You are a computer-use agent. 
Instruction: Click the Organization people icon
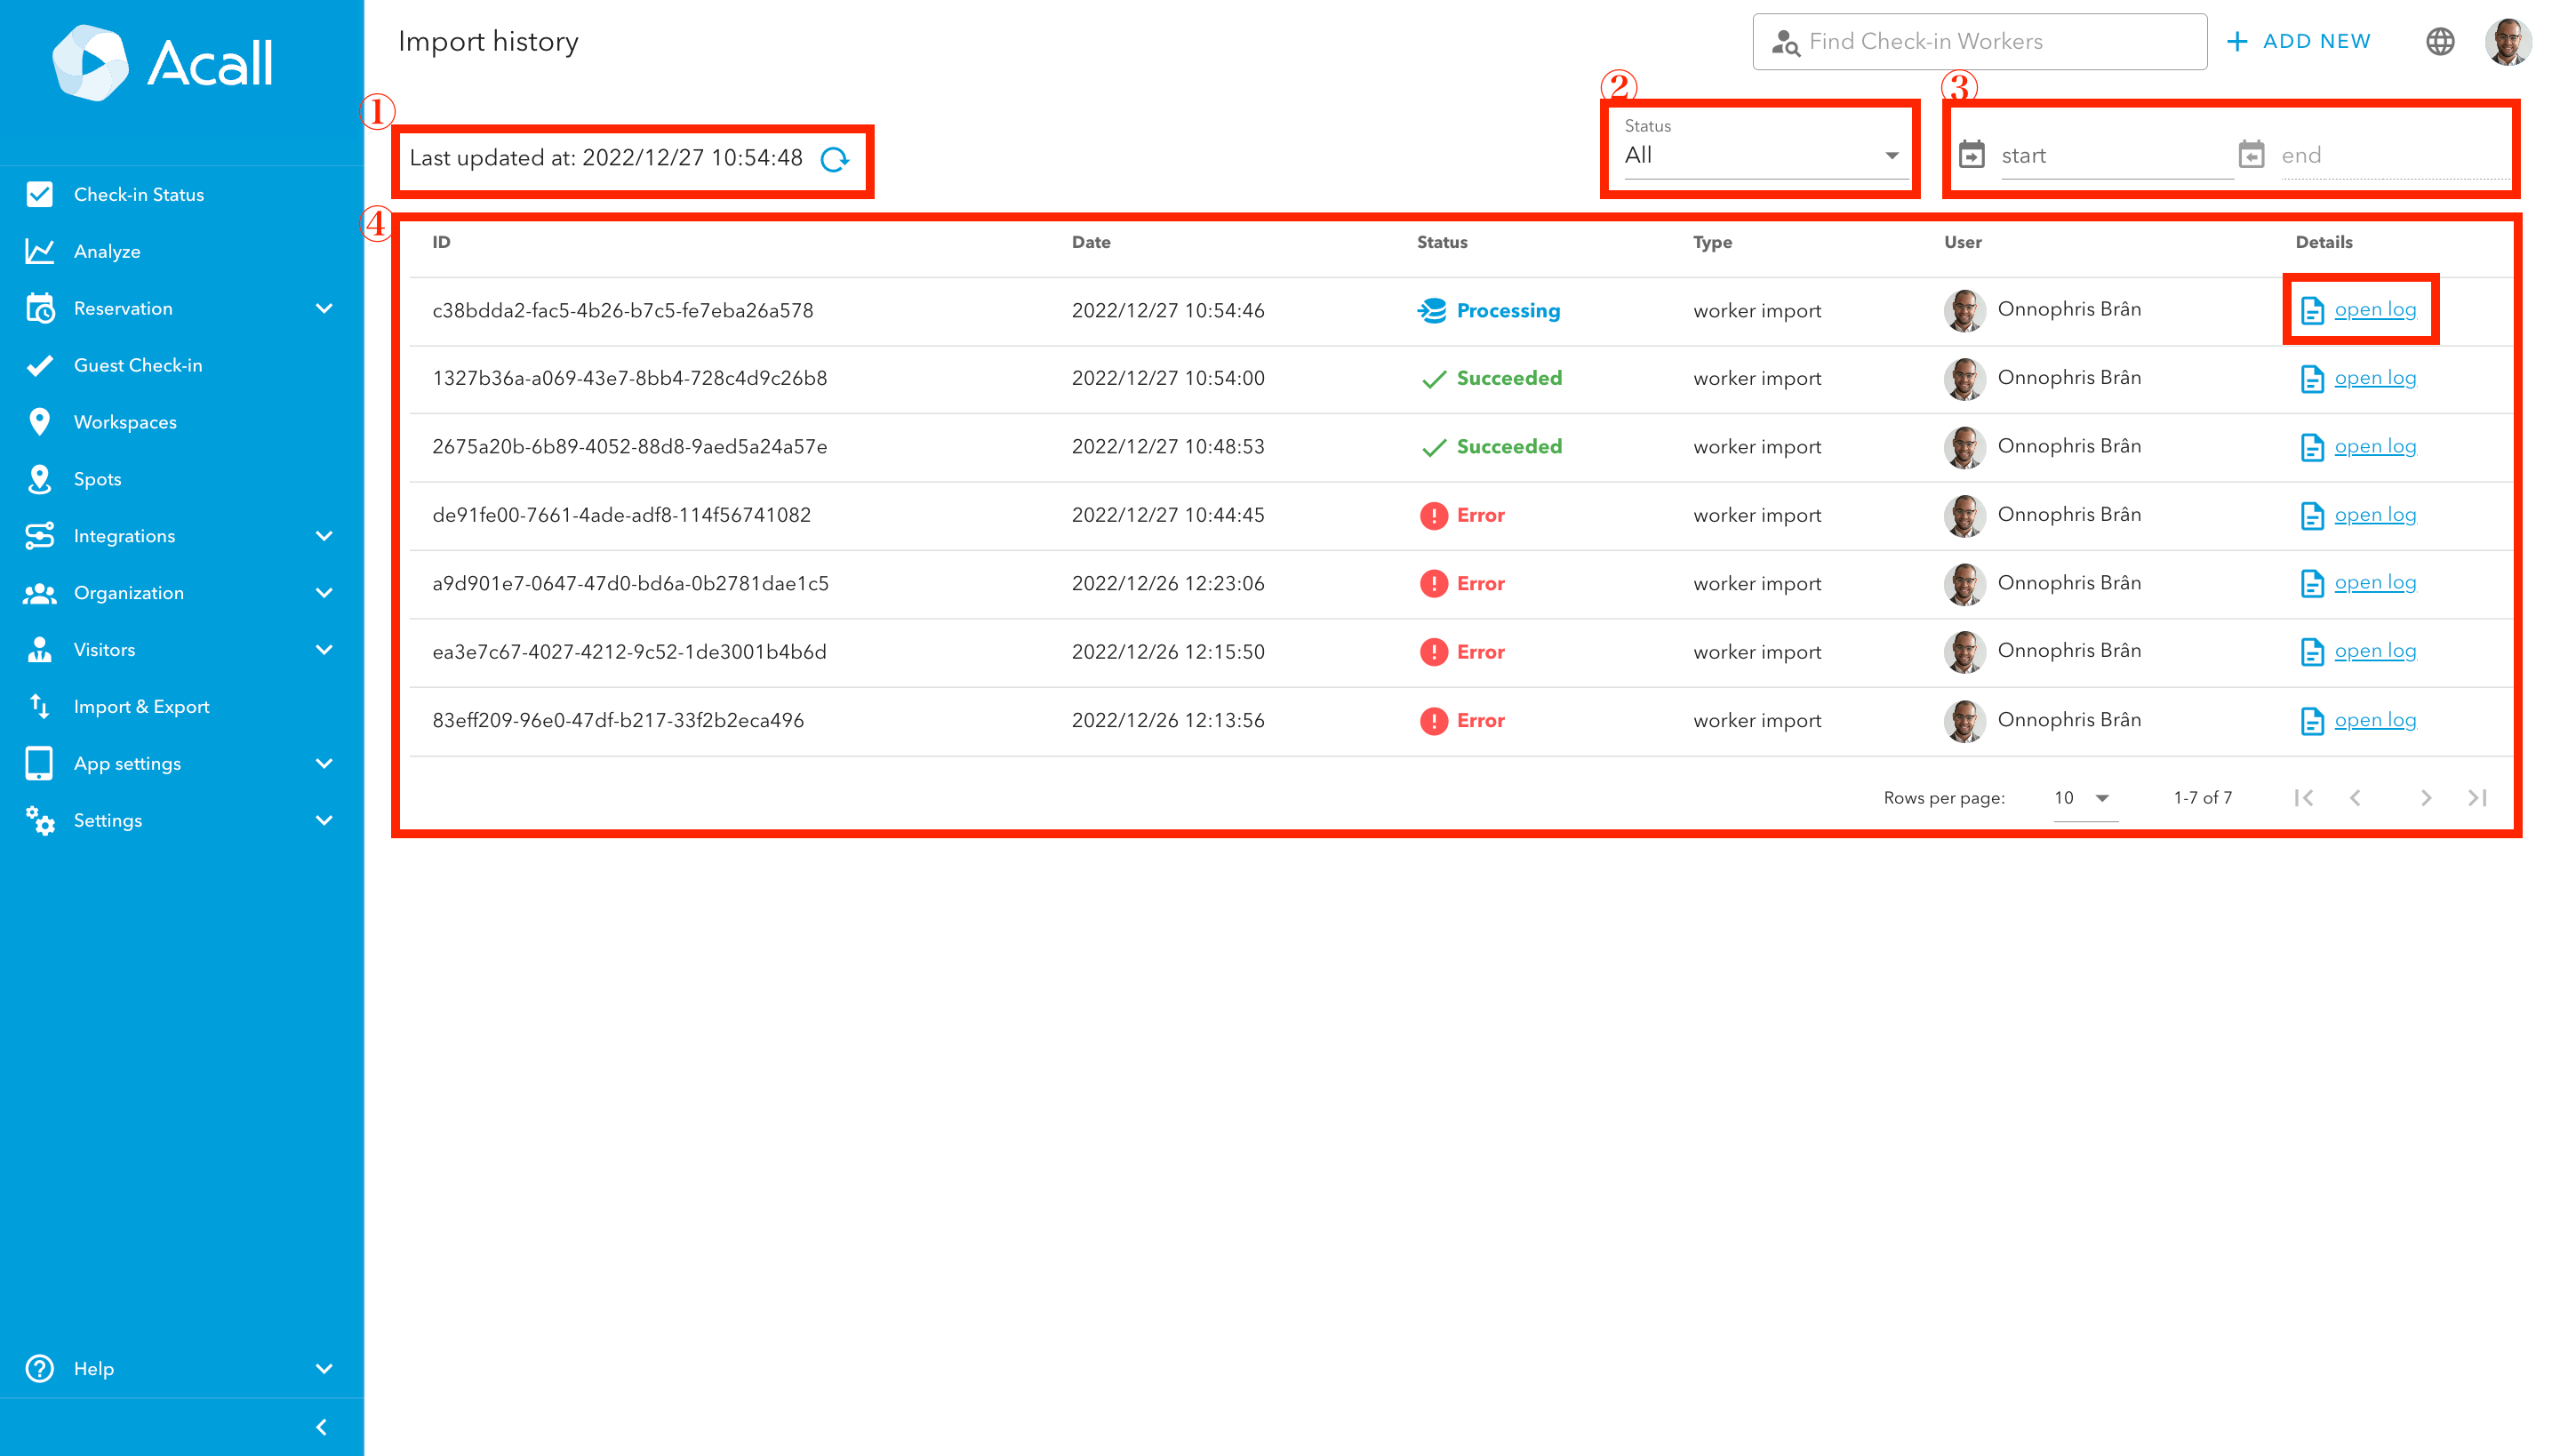(x=39, y=593)
